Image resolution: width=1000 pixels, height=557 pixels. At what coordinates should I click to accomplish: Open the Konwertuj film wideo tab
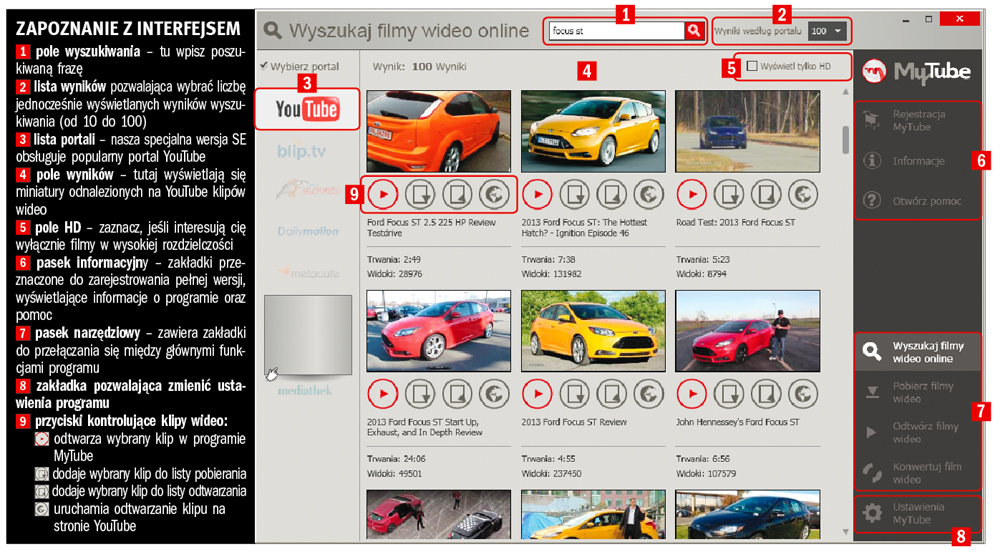coord(918,472)
